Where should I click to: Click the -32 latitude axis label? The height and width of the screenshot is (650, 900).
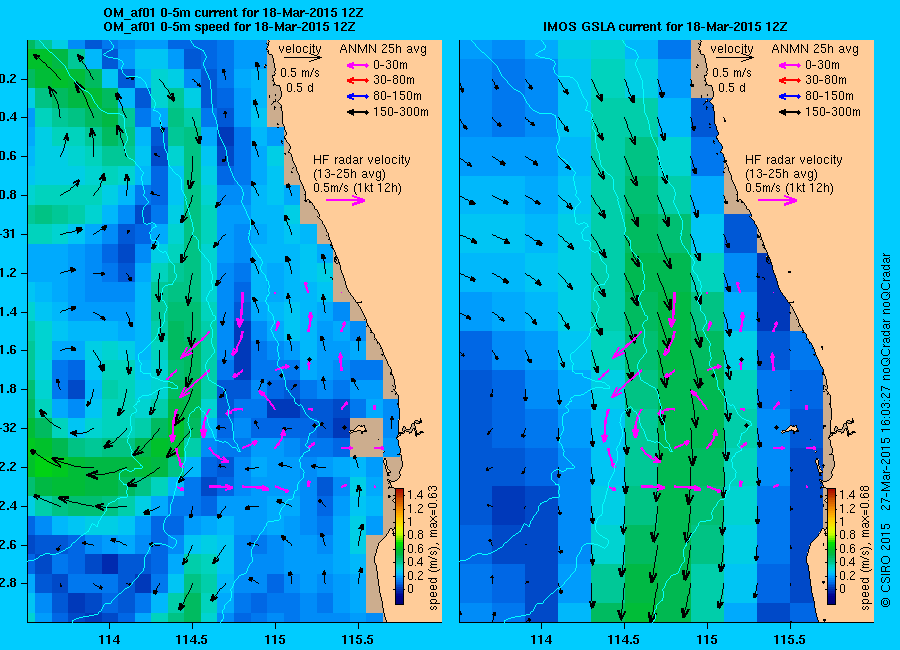tap(8, 428)
